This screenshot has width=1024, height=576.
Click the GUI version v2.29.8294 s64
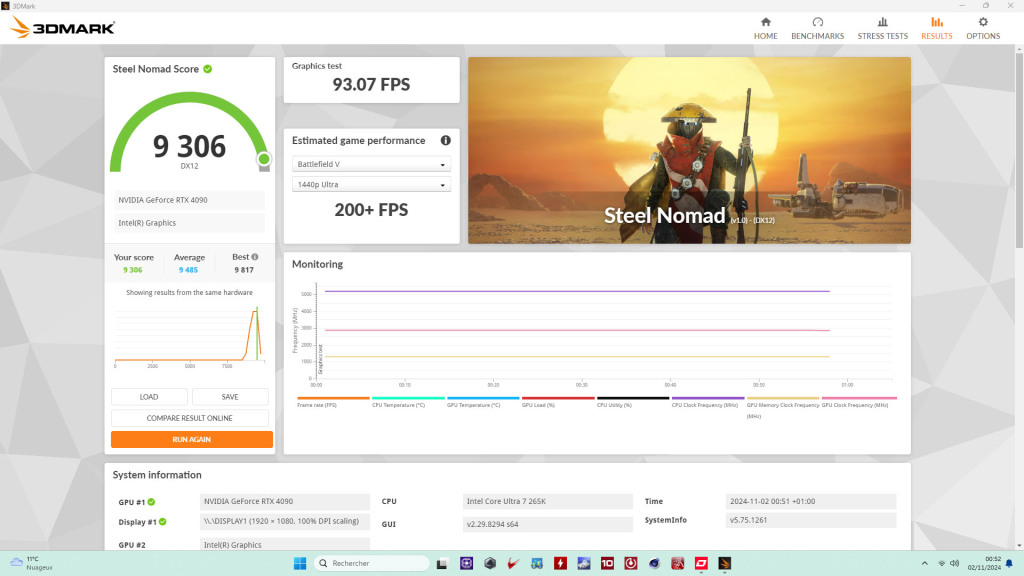pyautogui.click(x=547, y=524)
